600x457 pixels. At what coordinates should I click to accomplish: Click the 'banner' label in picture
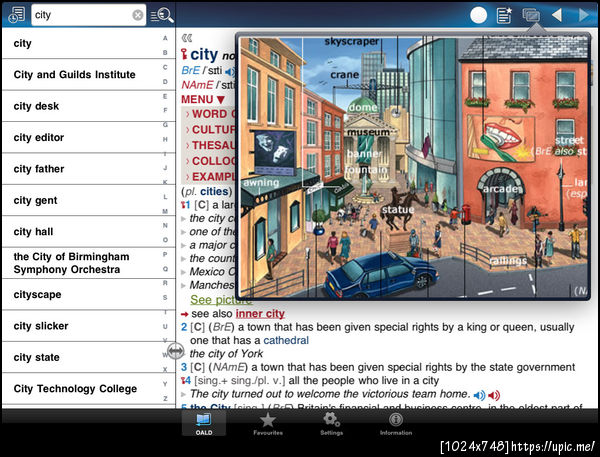364,154
